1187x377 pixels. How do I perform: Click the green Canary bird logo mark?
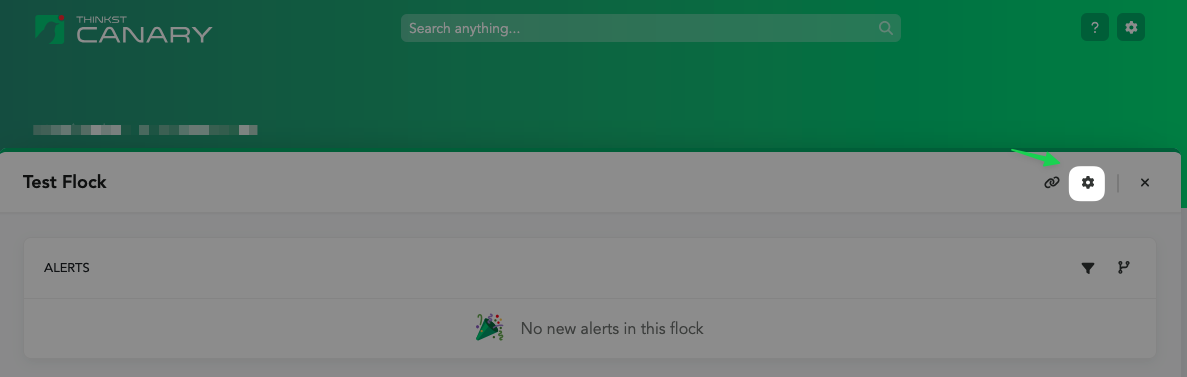click(x=50, y=29)
